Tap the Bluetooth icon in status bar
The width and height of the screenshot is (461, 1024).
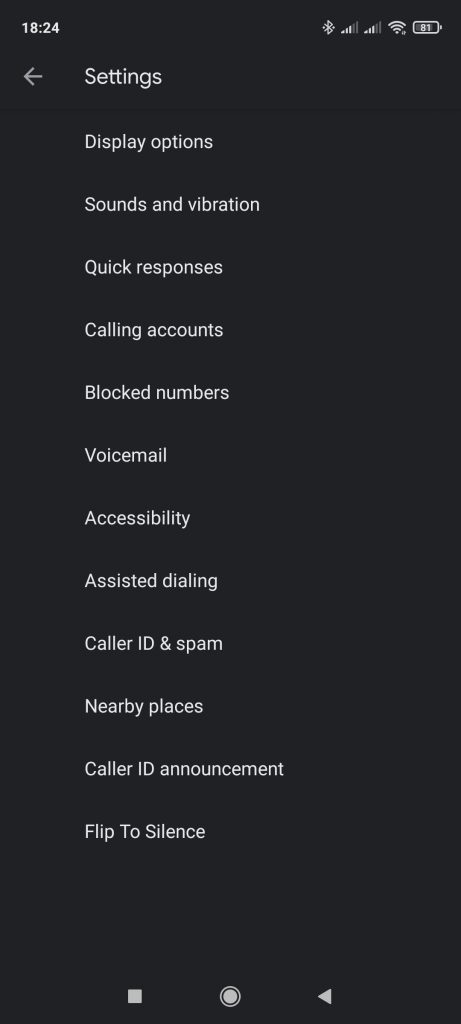pyautogui.click(x=328, y=27)
